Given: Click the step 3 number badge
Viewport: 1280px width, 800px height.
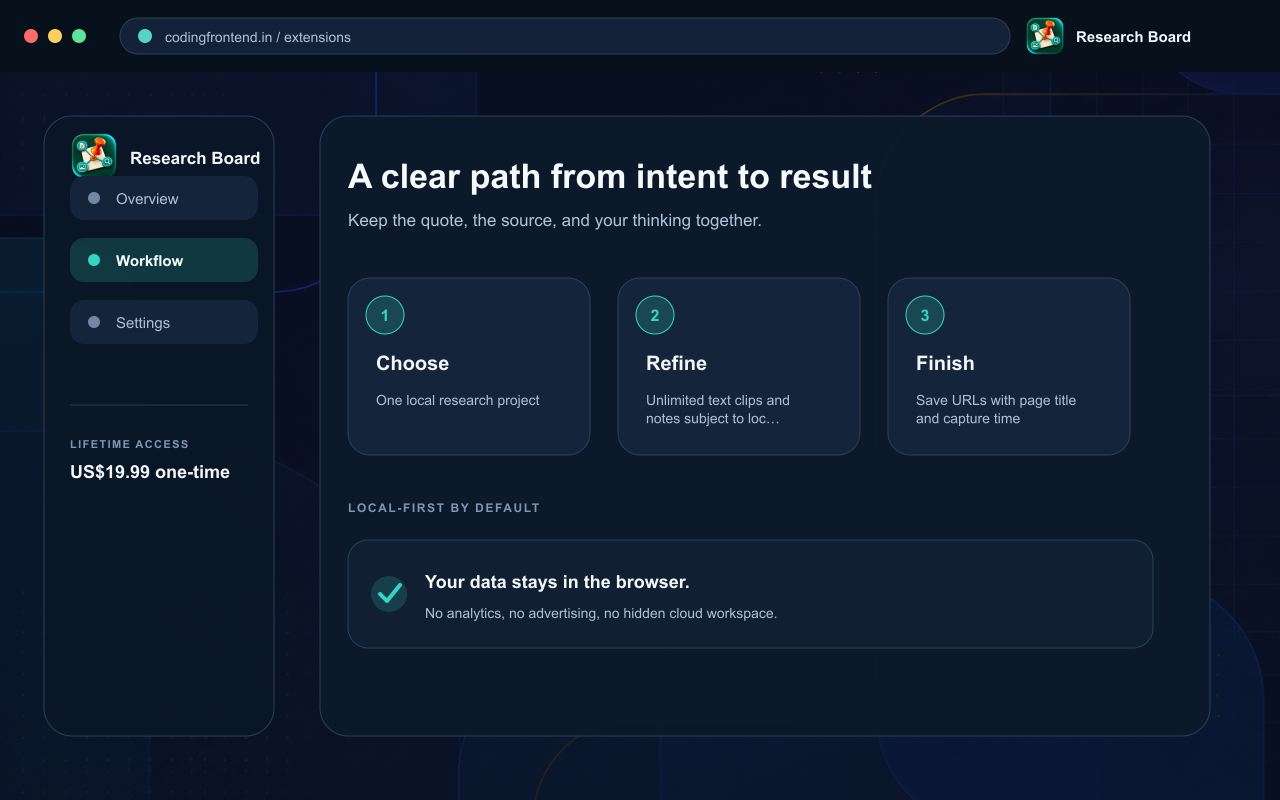Looking at the screenshot, I should [925, 315].
